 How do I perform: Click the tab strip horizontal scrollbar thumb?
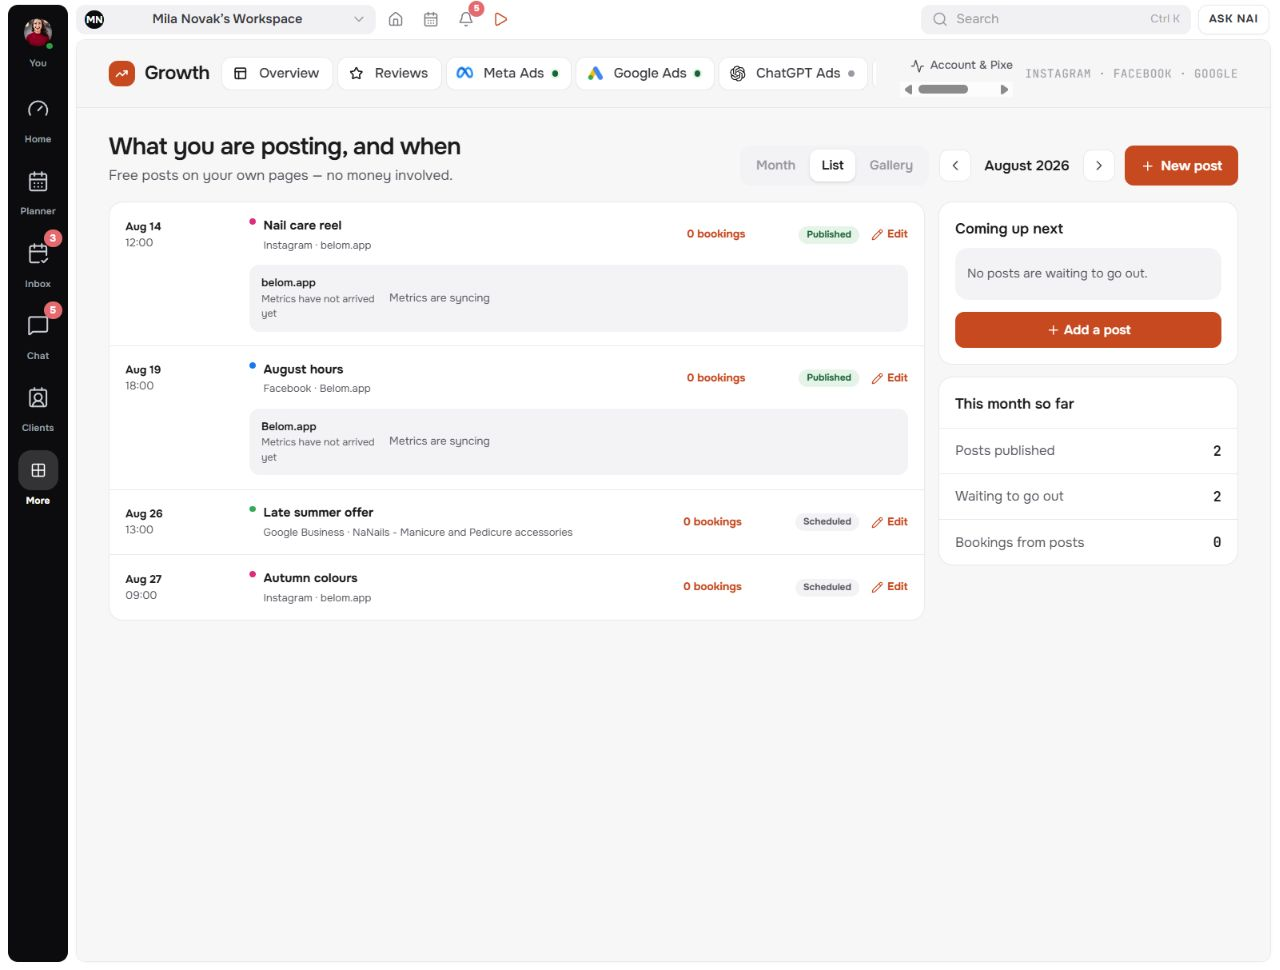pos(943,89)
